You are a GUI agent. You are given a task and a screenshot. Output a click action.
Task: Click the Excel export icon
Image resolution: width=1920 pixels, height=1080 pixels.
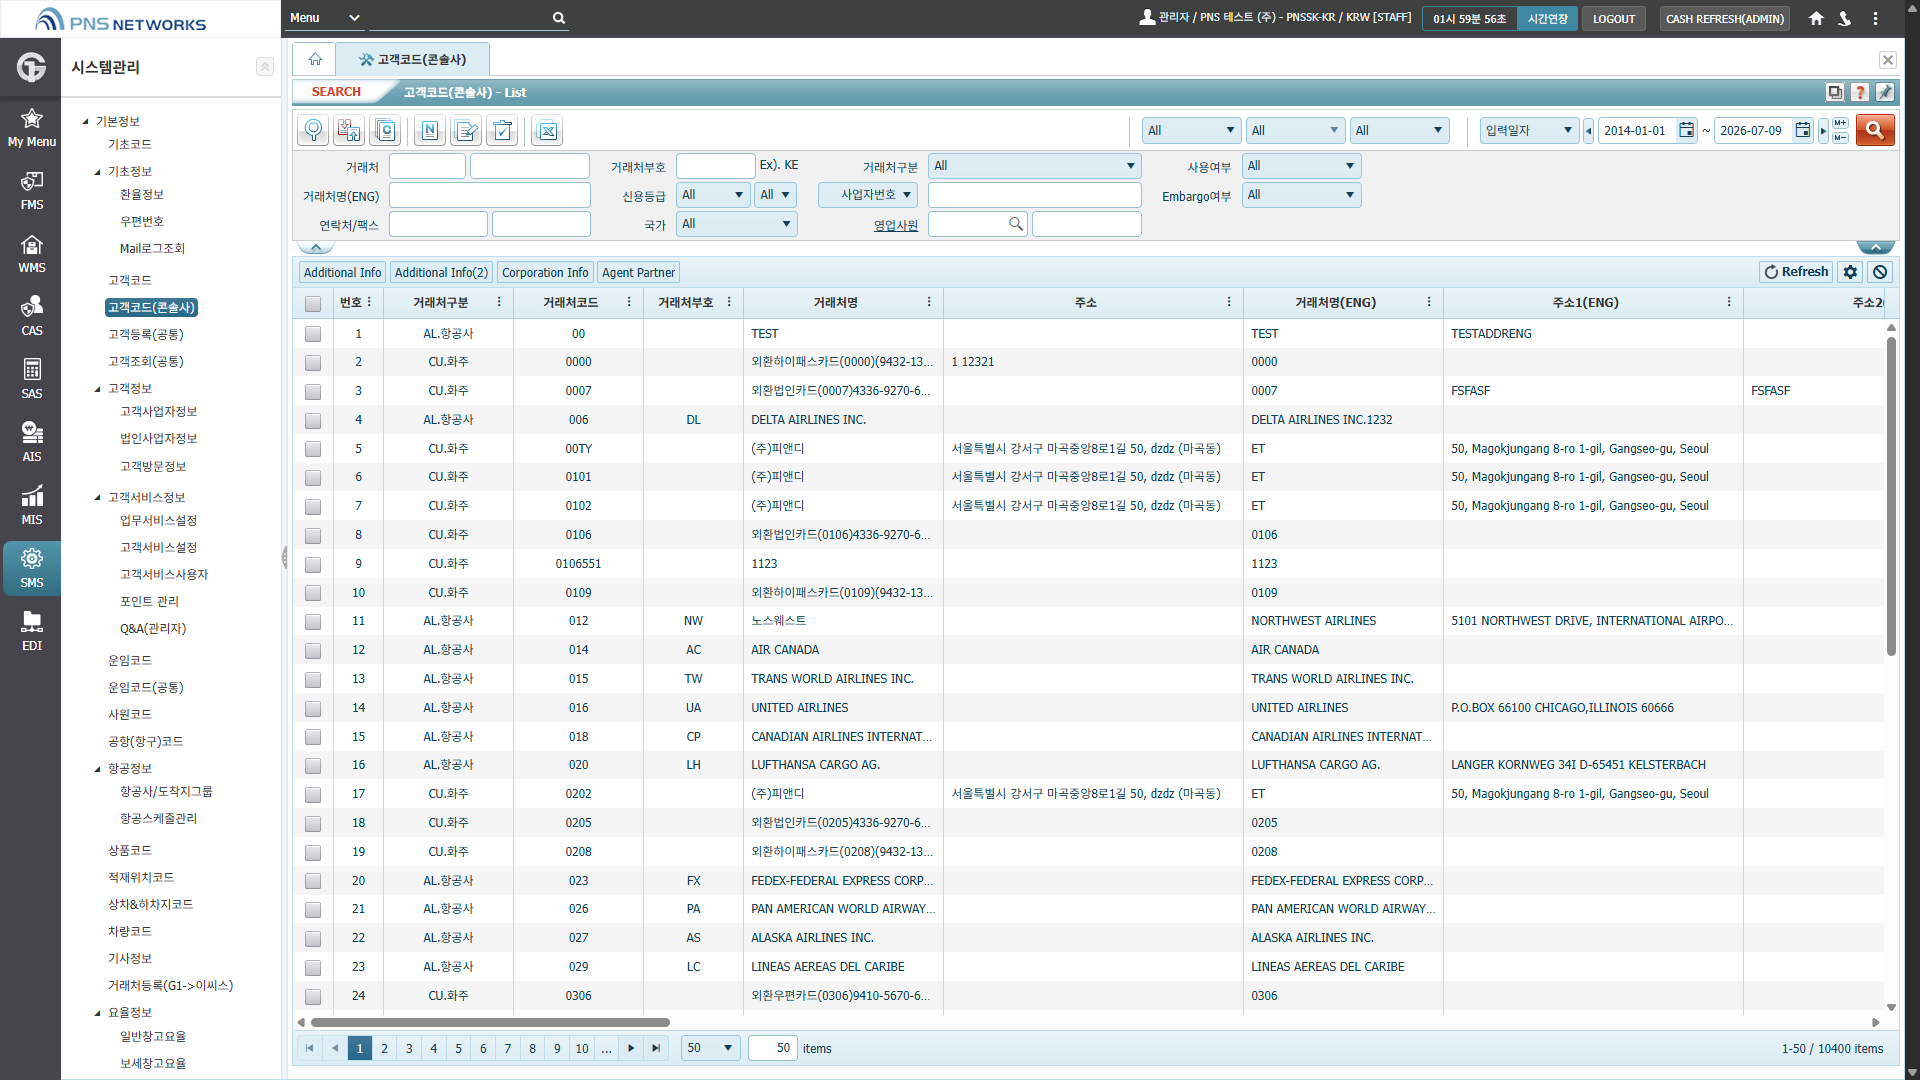547,130
